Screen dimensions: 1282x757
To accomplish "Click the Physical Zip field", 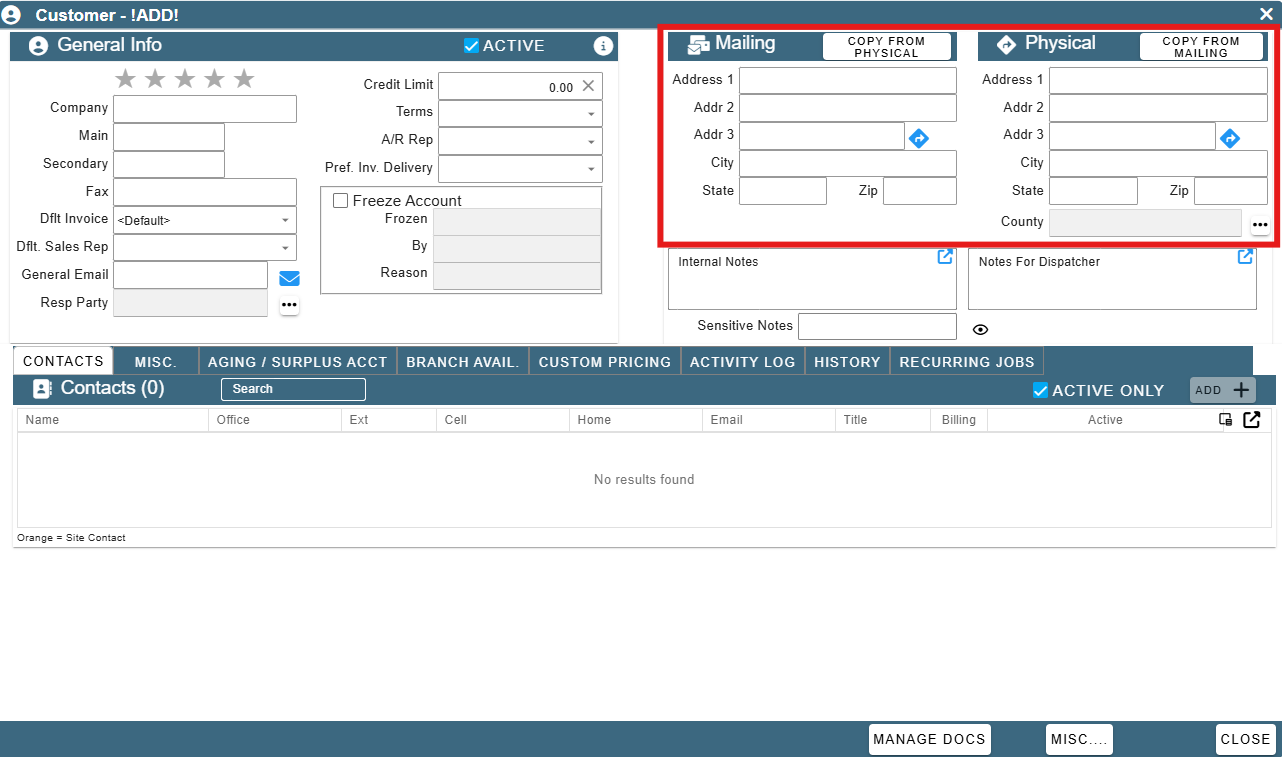I will pos(1231,191).
